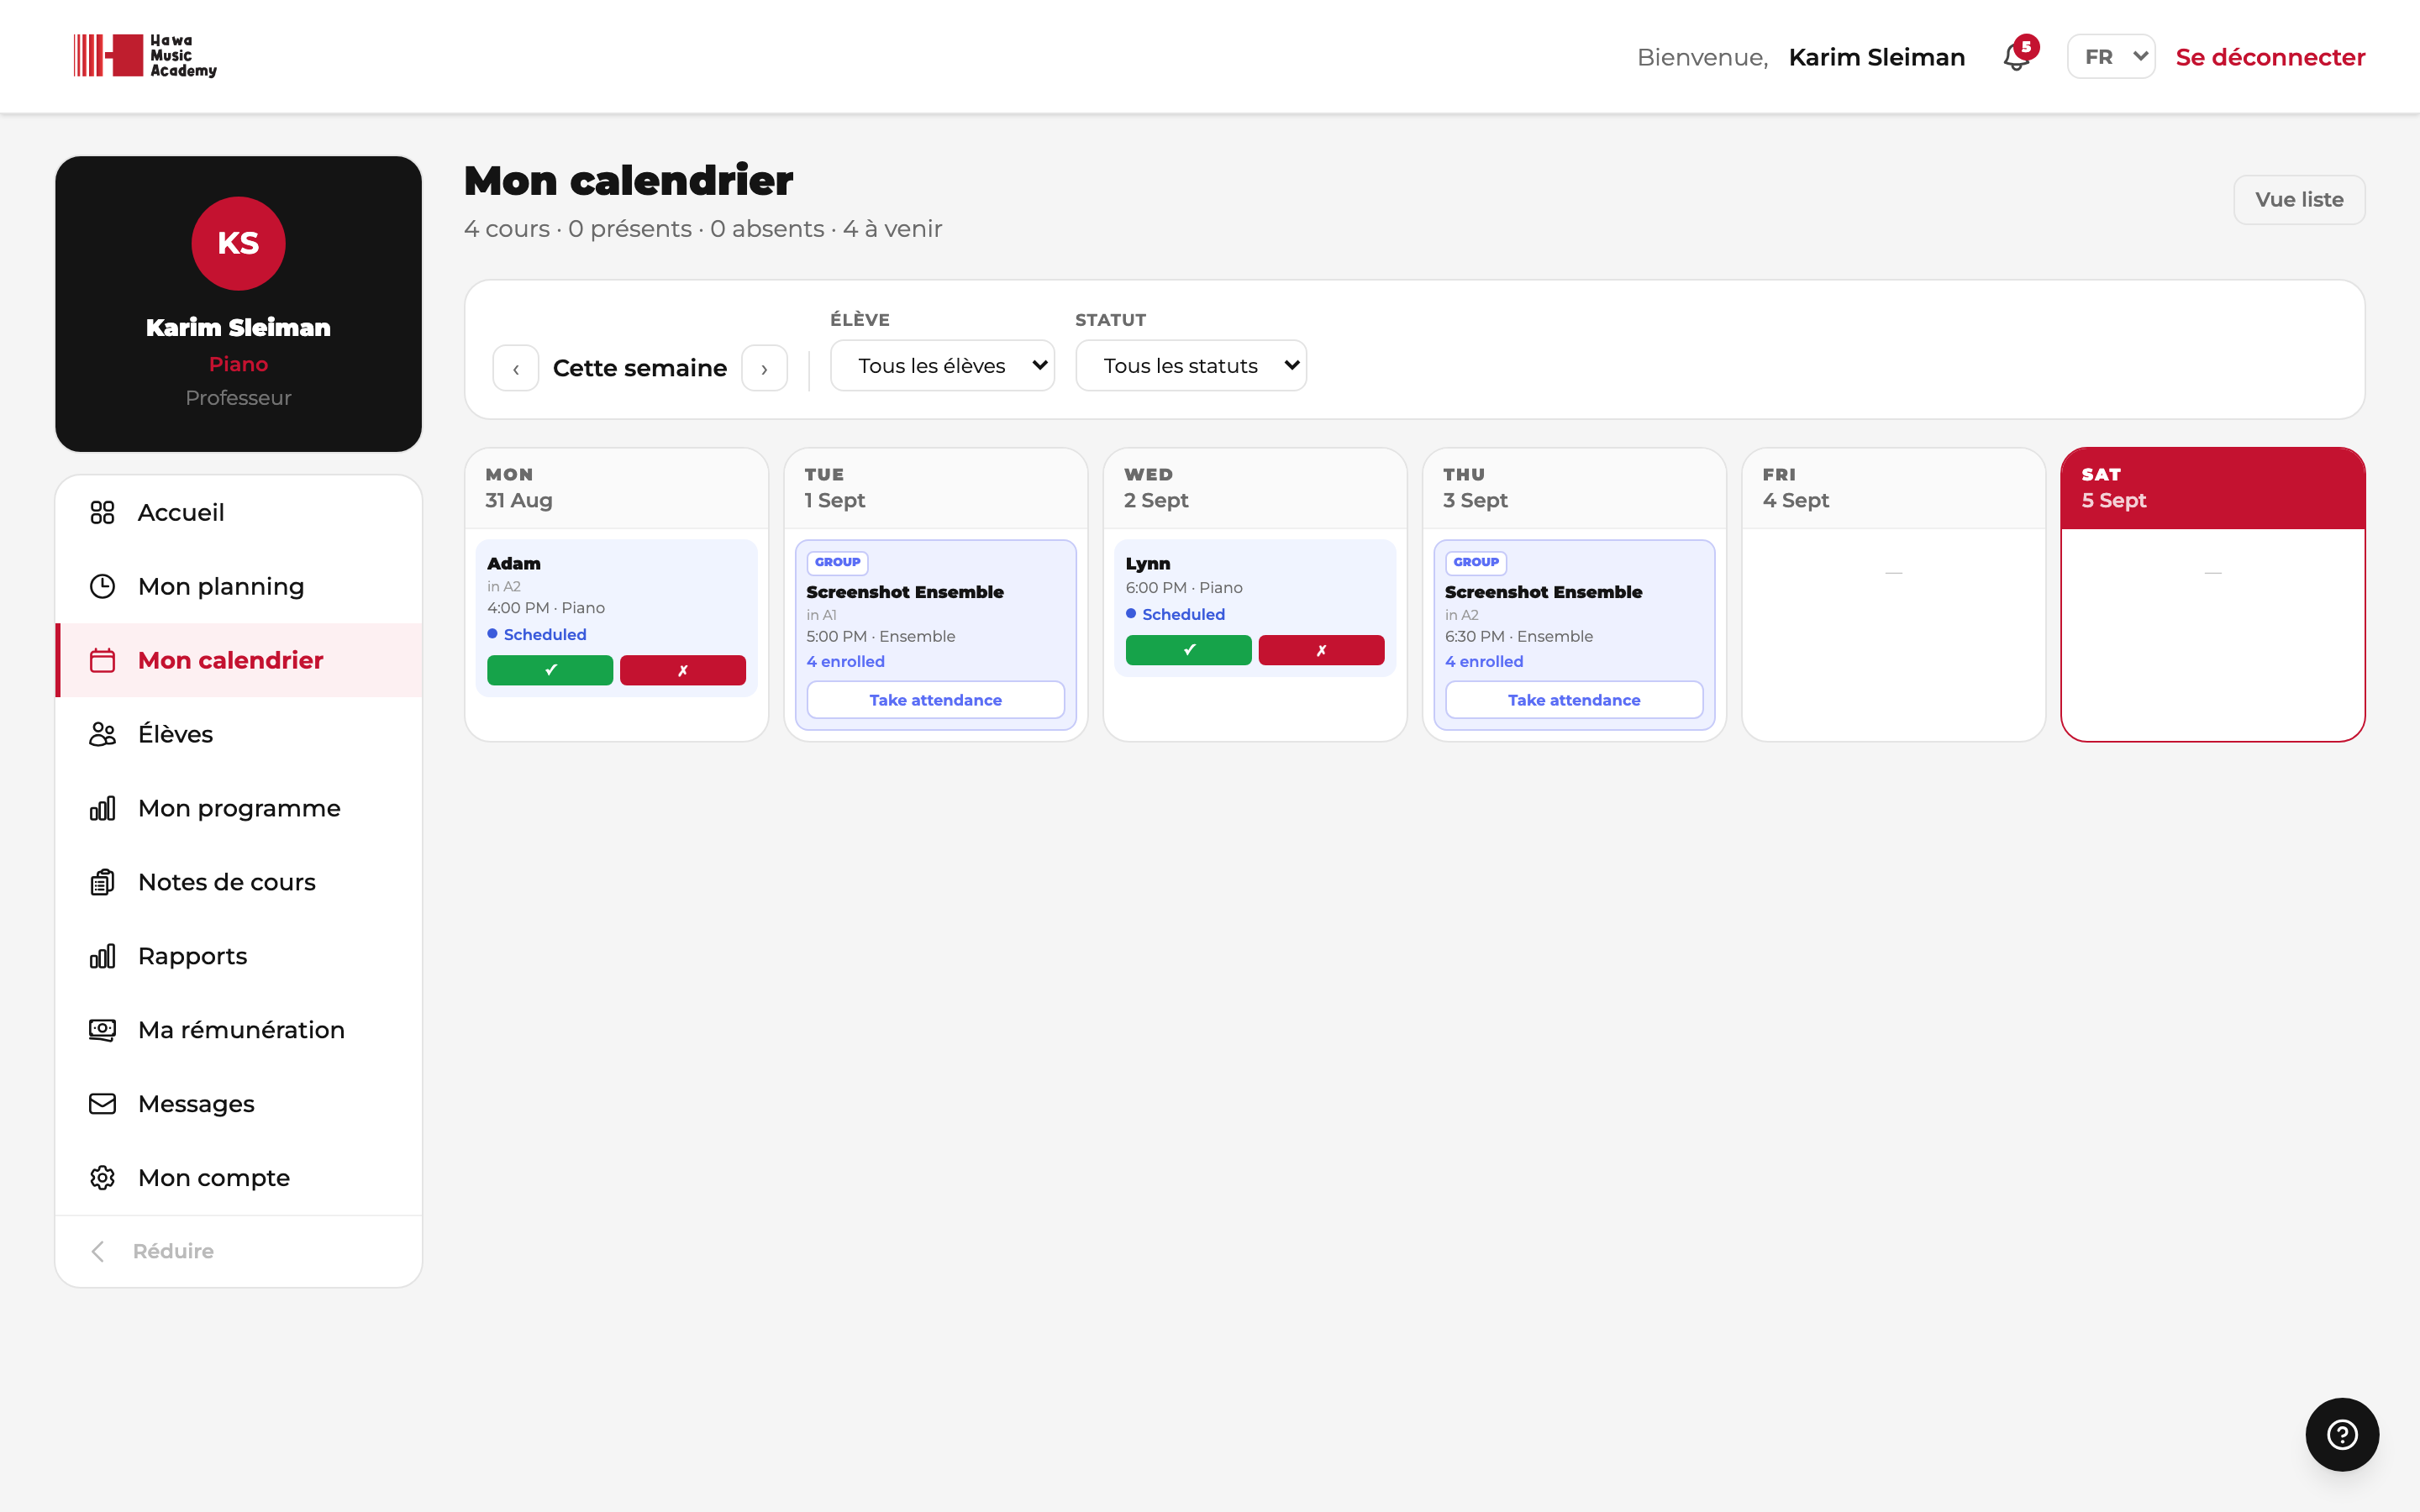
Task: Open the notifications bell
Action: [2017, 57]
